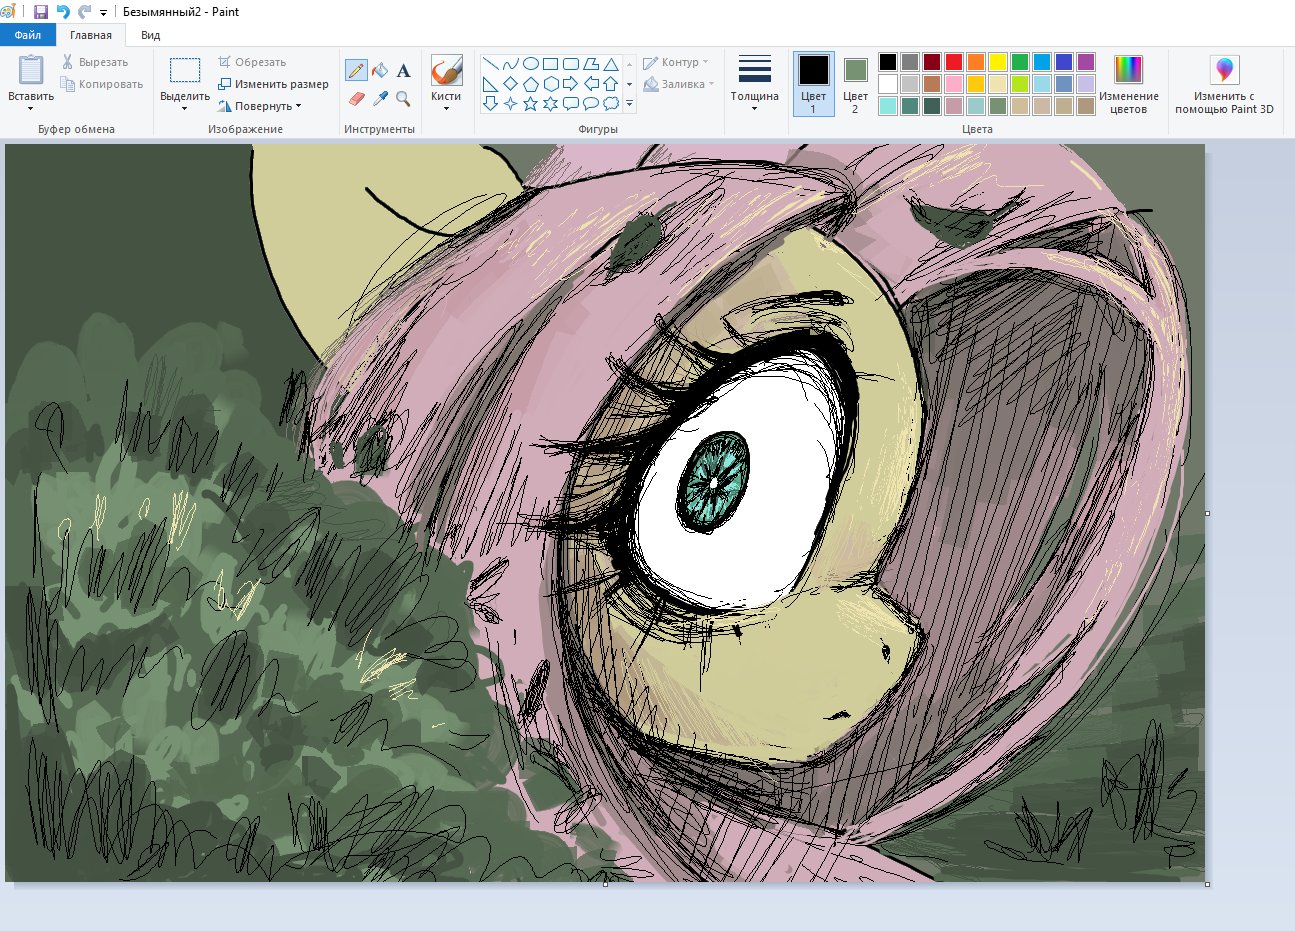This screenshot has width=1295, height=931.
Task: Click the Обрезать crop button
Action: (252, 62)
